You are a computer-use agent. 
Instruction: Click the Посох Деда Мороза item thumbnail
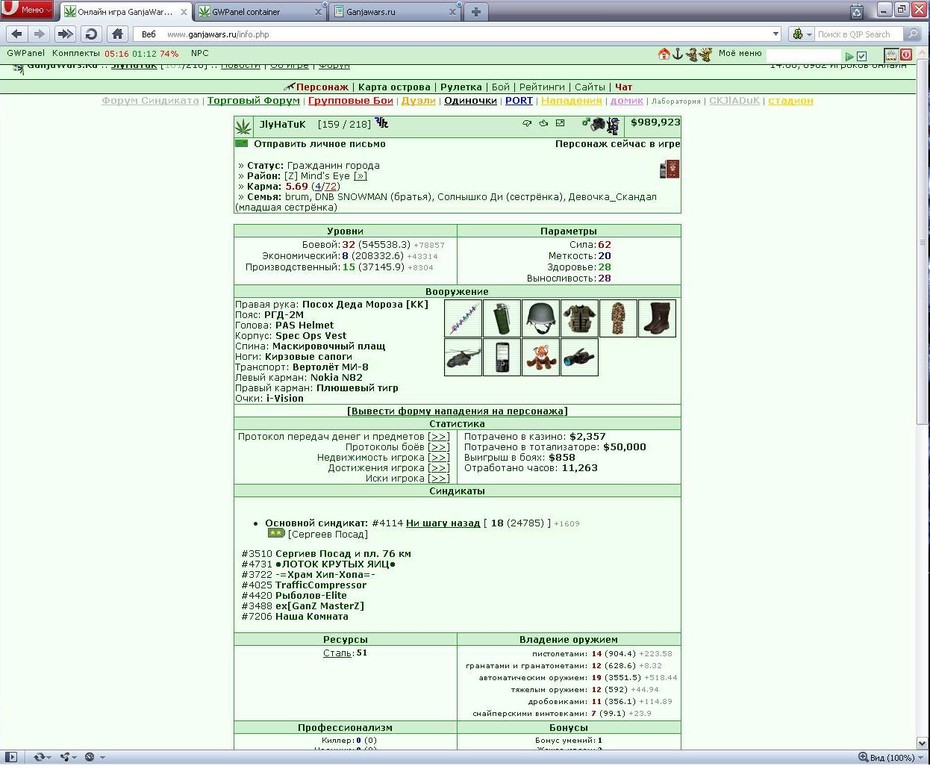coord(463,318)
